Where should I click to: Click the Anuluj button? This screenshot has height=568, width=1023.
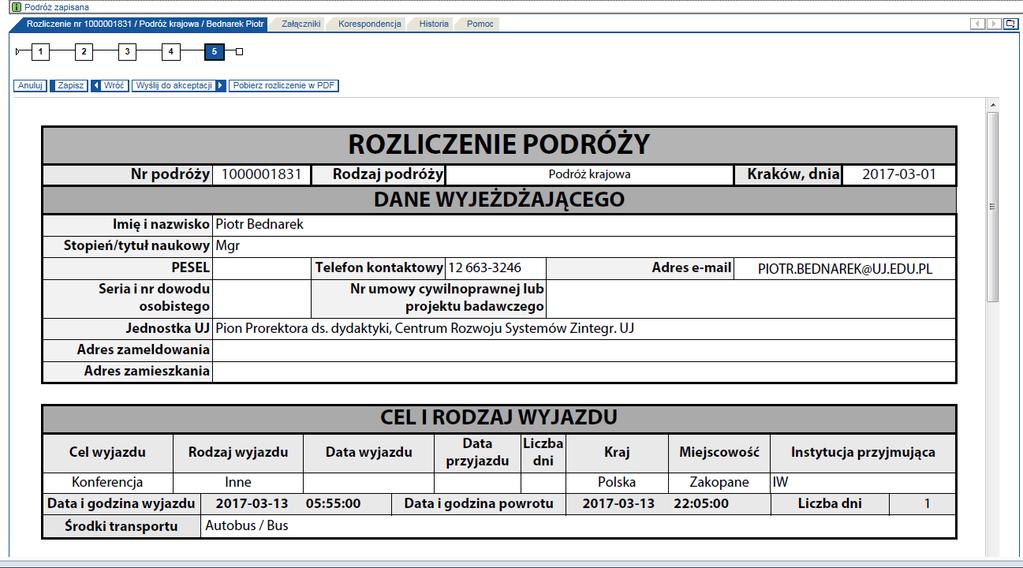(30, 85)
